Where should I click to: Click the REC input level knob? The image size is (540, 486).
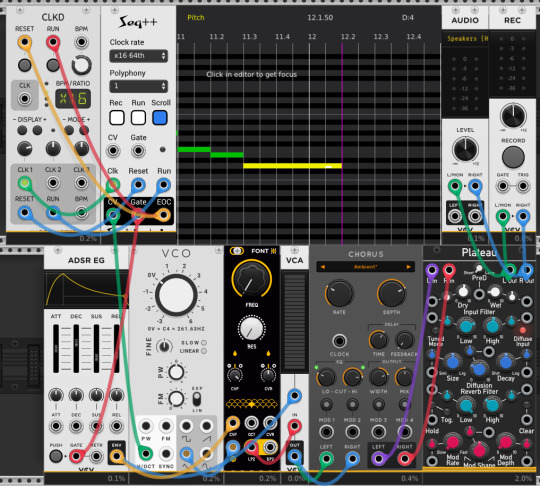(x=513, y=115)
